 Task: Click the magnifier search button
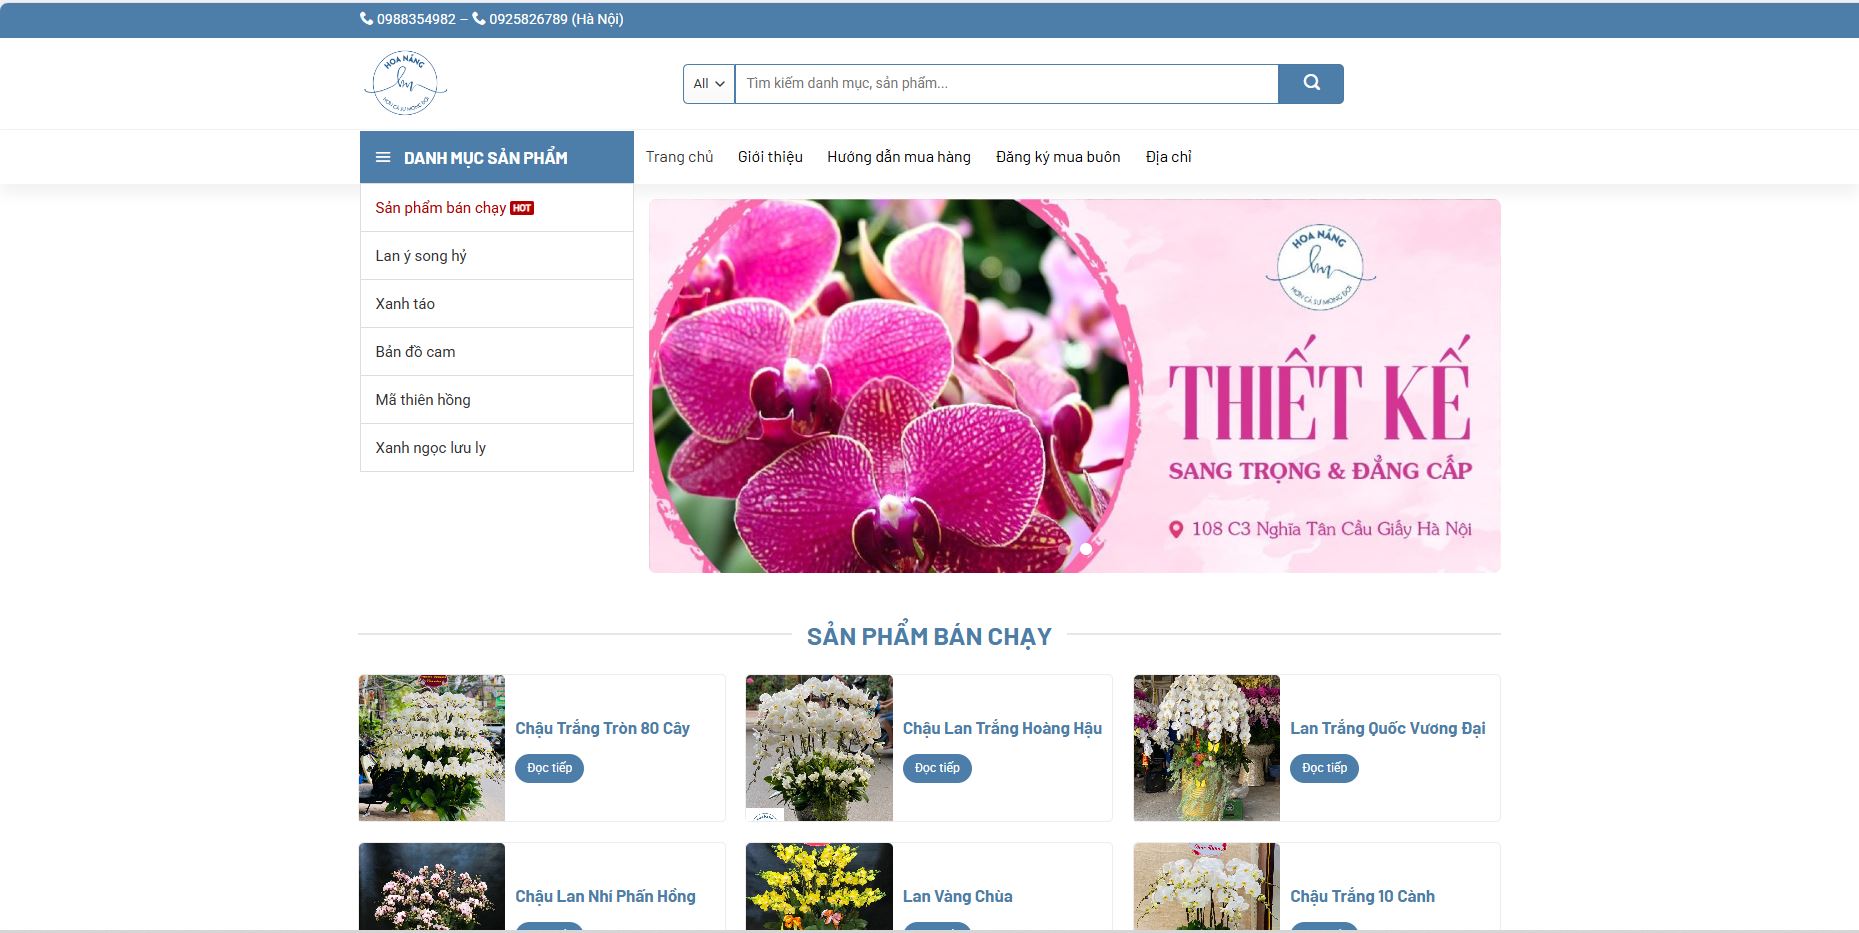pos(1311,84)
